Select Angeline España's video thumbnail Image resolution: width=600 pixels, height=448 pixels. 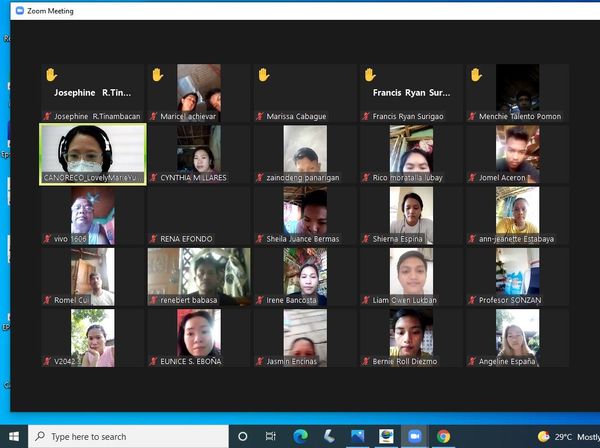click(x=517, y=337)
